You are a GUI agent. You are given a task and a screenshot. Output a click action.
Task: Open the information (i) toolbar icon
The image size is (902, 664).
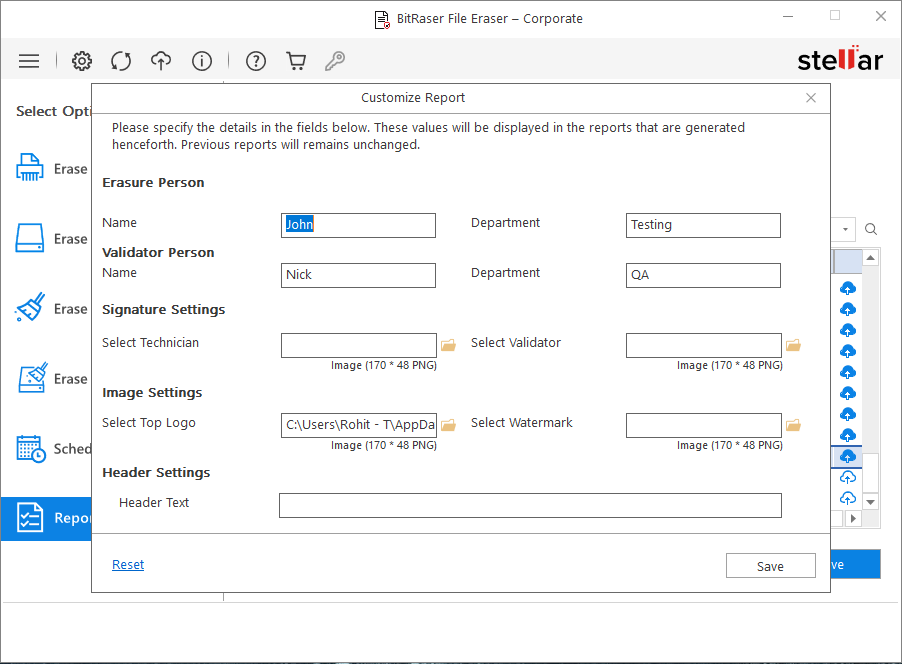point(202,61)
